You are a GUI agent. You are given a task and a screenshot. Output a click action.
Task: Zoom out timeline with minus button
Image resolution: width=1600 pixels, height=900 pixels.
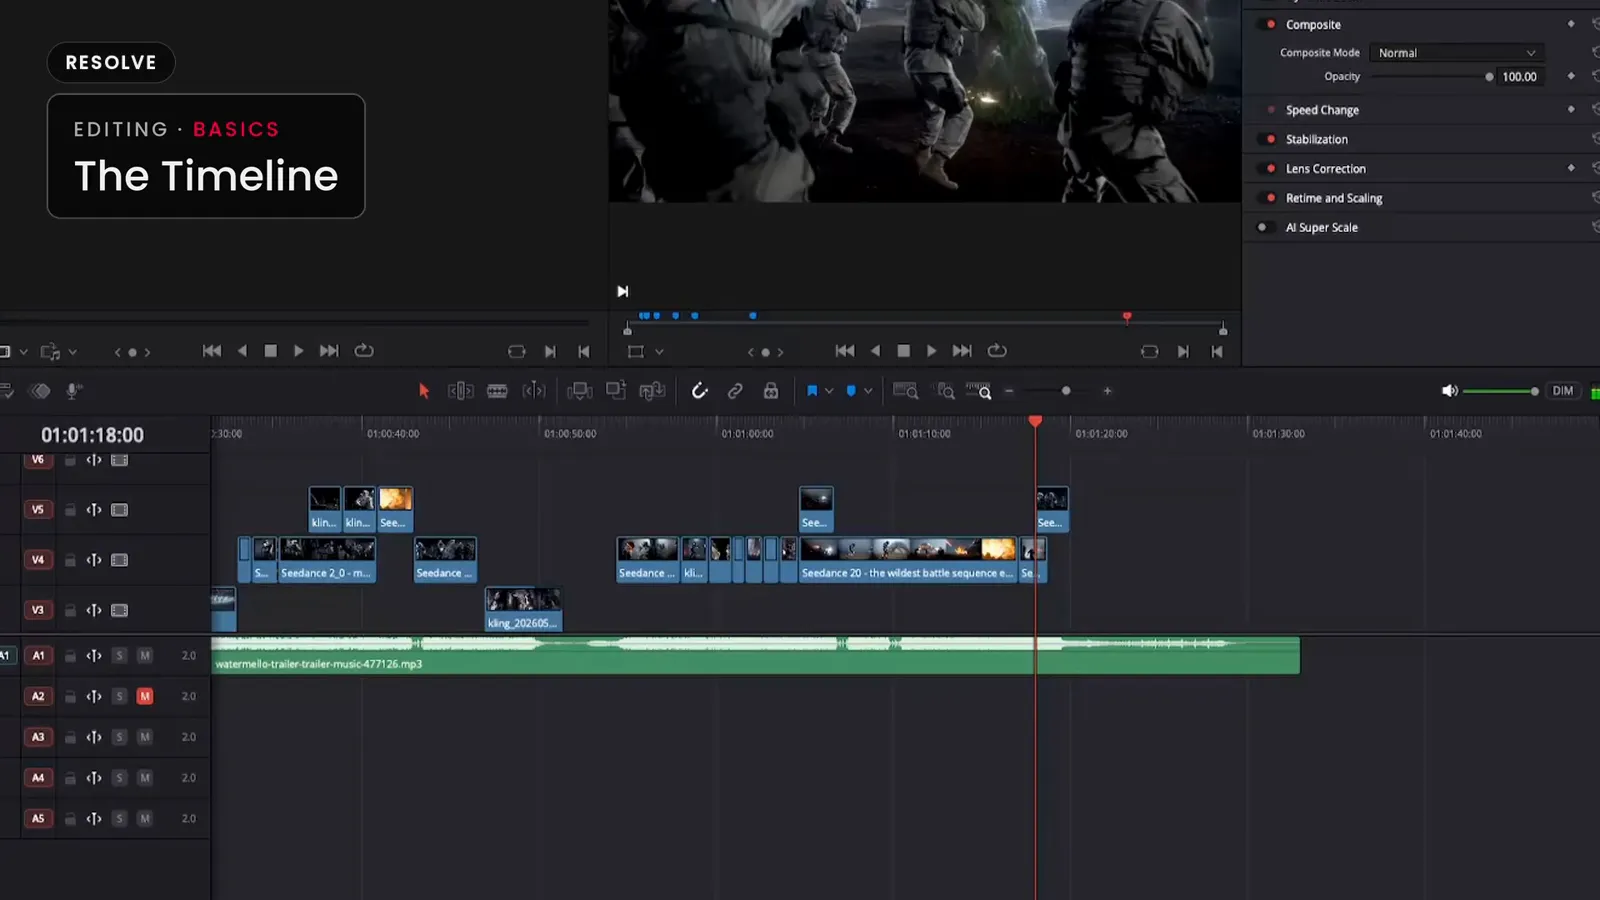[x=1009, y=391]
